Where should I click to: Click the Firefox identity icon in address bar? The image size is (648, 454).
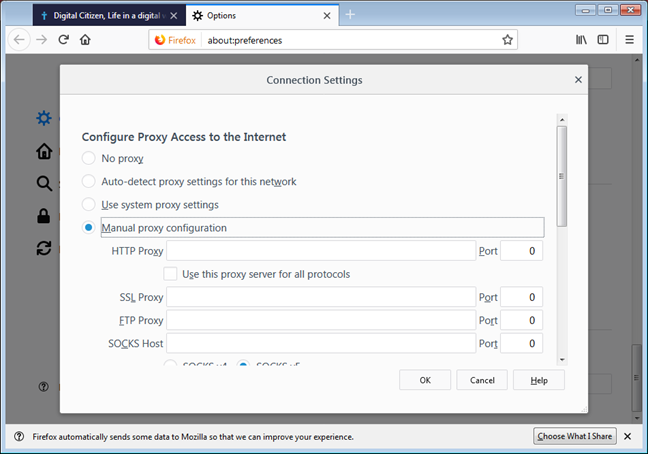175,40
